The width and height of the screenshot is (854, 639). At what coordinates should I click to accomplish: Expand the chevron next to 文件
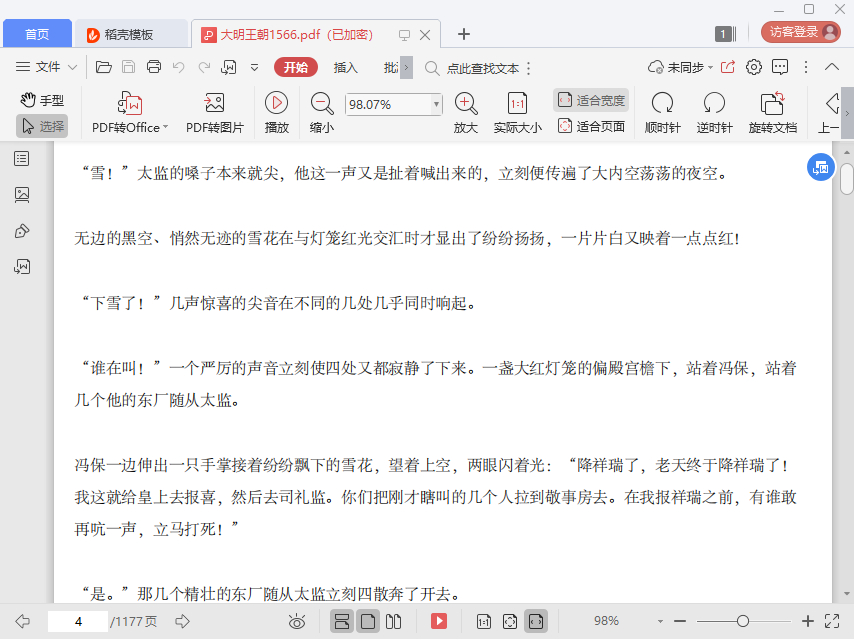(72, 68)
